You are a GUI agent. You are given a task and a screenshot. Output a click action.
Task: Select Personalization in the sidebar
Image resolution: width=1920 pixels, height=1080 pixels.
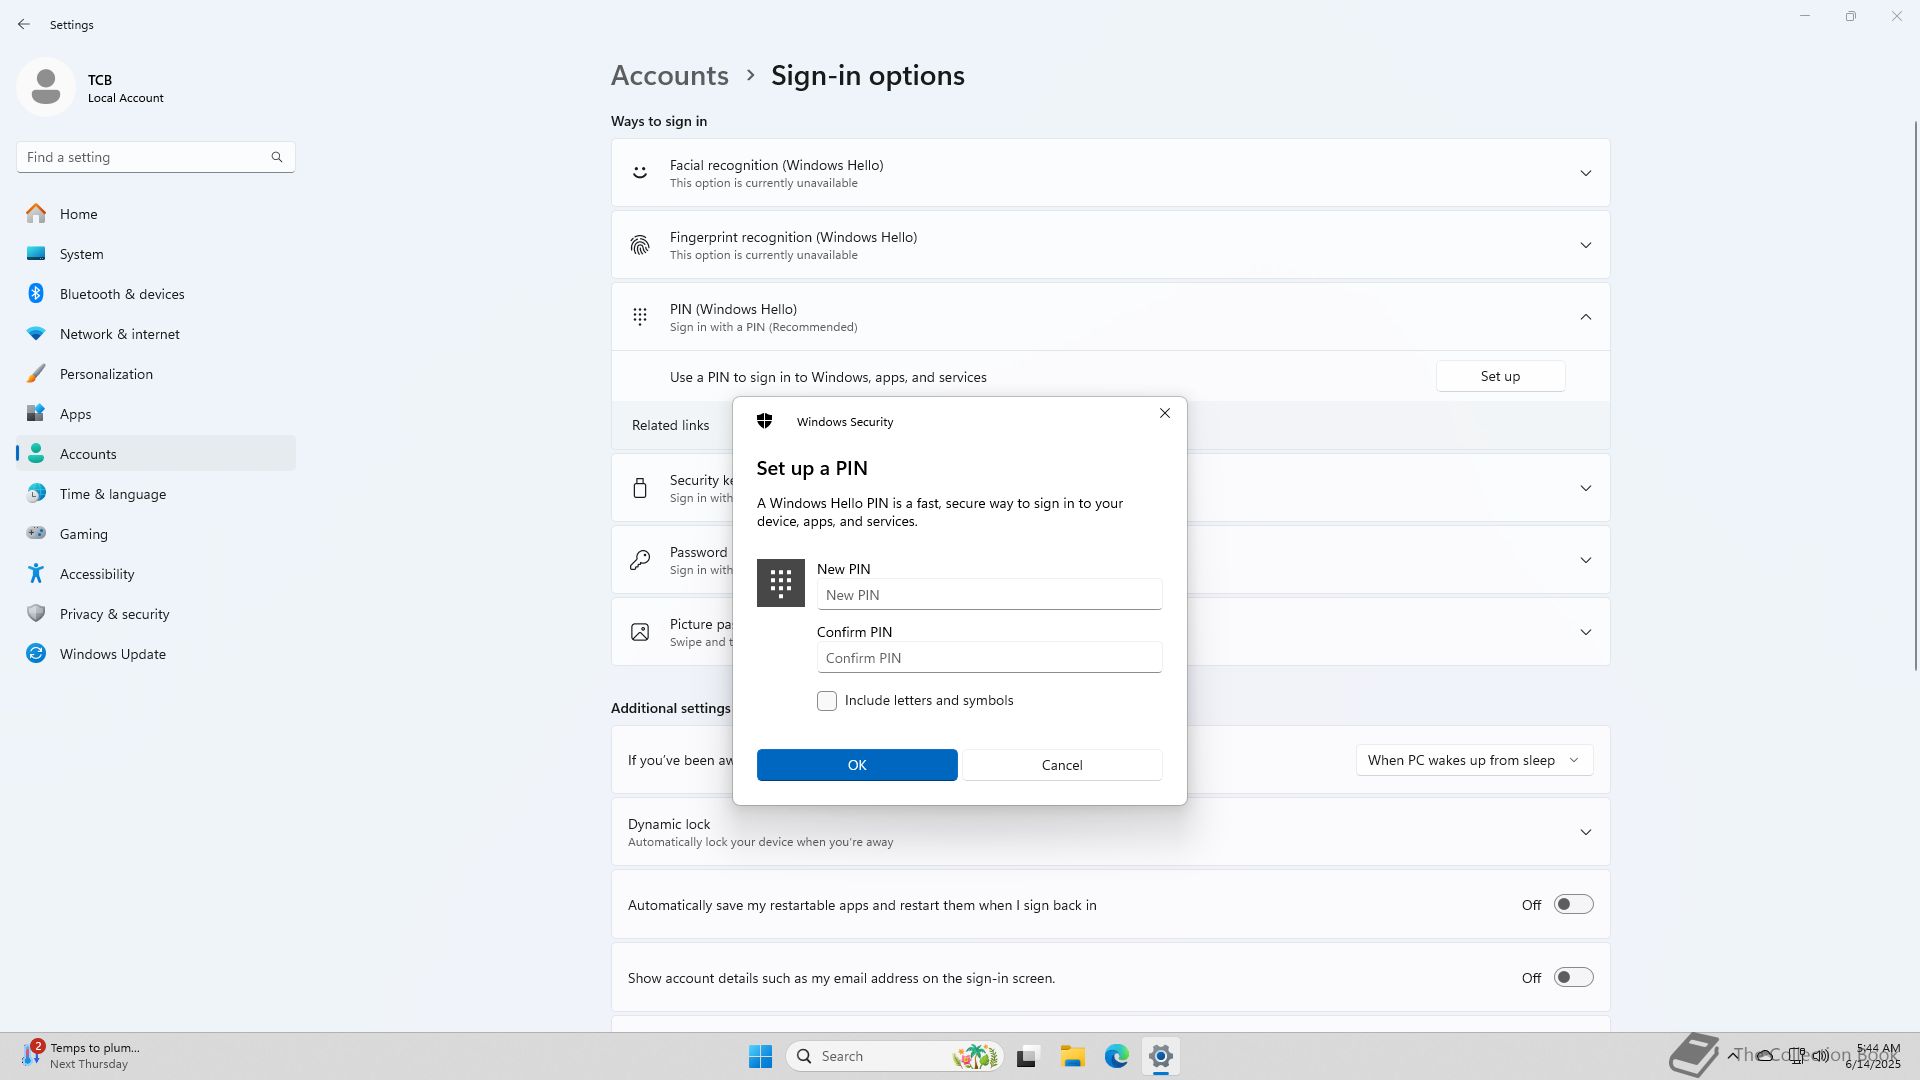pyautogui.click(x=106, y=374)
